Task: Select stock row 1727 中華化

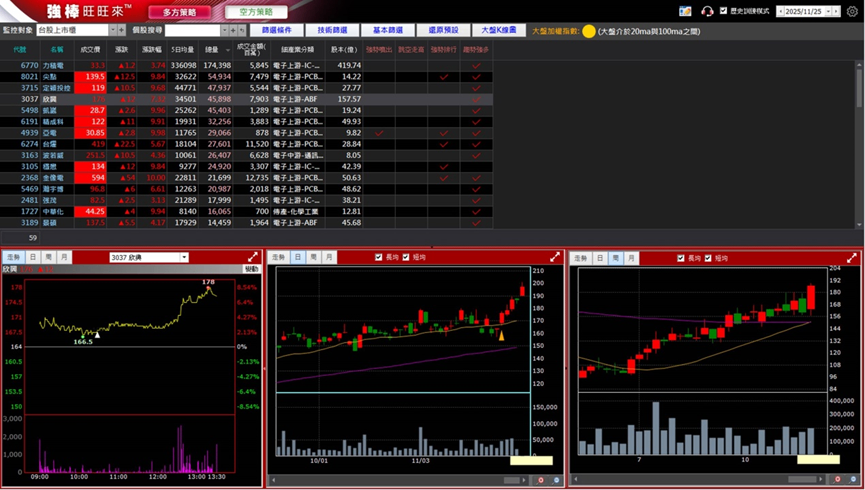Action: [246, 211]
